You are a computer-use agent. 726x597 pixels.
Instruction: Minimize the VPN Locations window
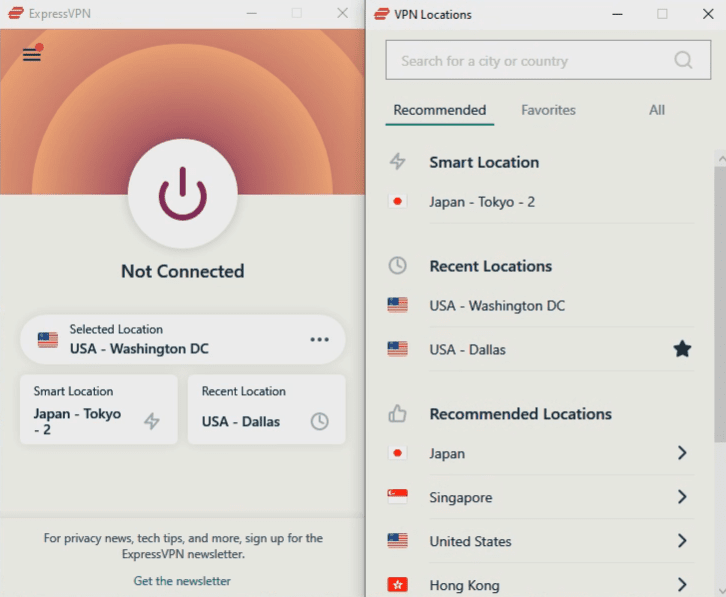(x=617, y=14)
